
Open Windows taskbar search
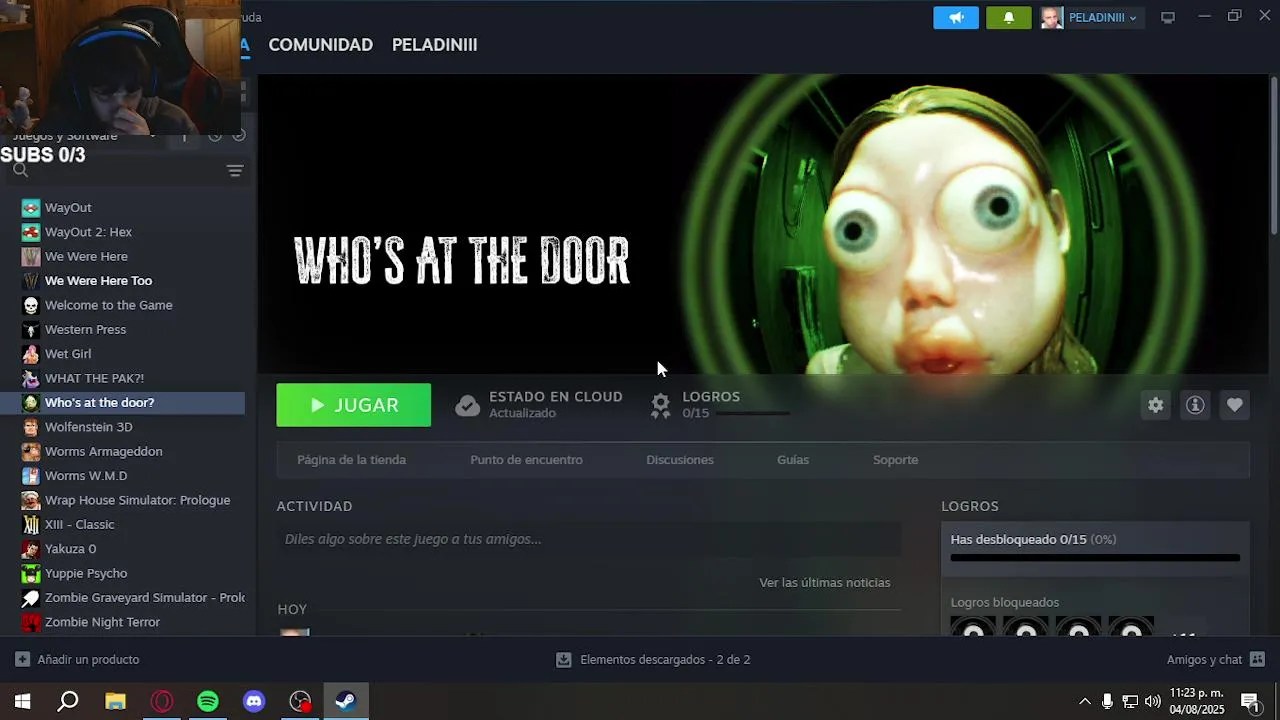pos(68,702)
